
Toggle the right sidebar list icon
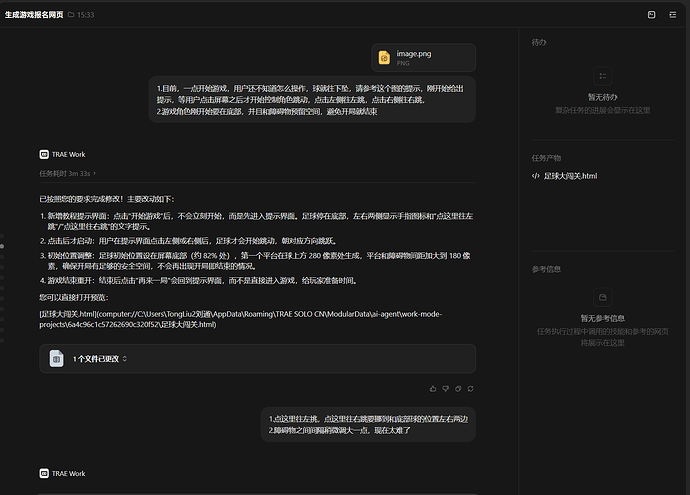(673, 15)
